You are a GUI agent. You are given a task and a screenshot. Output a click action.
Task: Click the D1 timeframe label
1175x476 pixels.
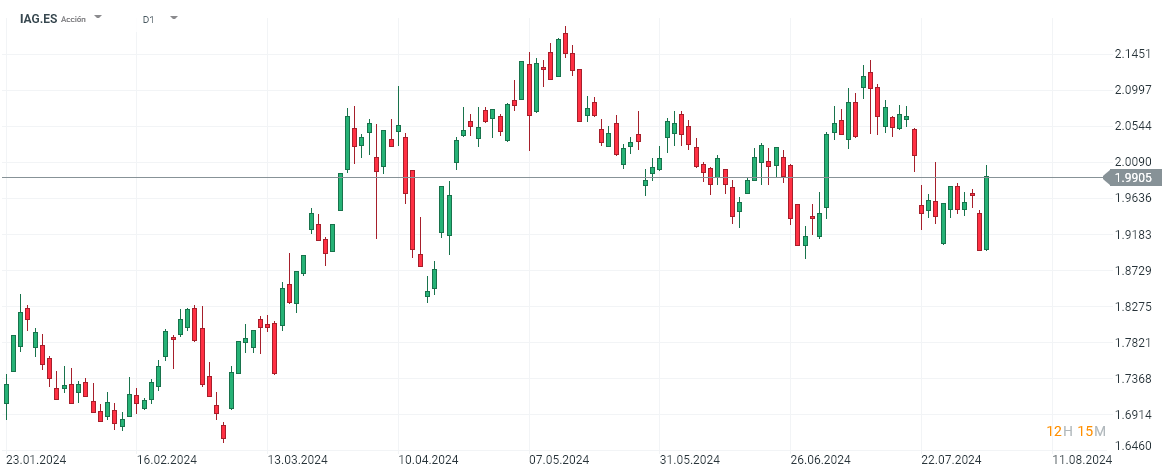[x=148, y=19]
